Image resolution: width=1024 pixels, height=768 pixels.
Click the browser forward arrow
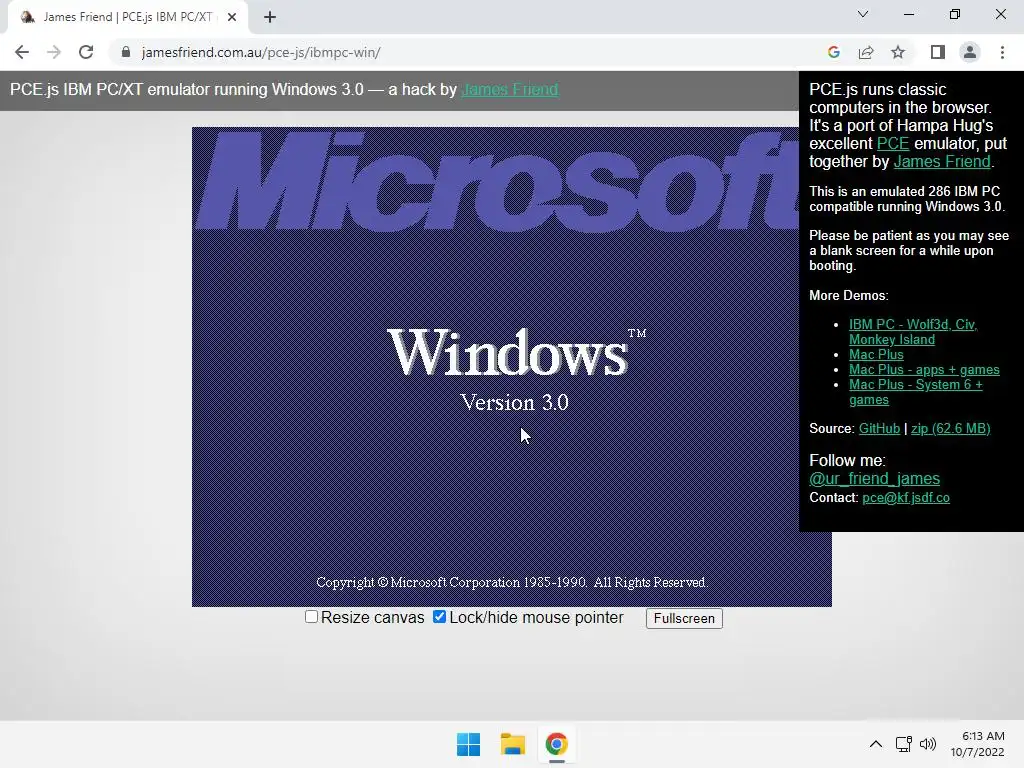pos(54,52)
